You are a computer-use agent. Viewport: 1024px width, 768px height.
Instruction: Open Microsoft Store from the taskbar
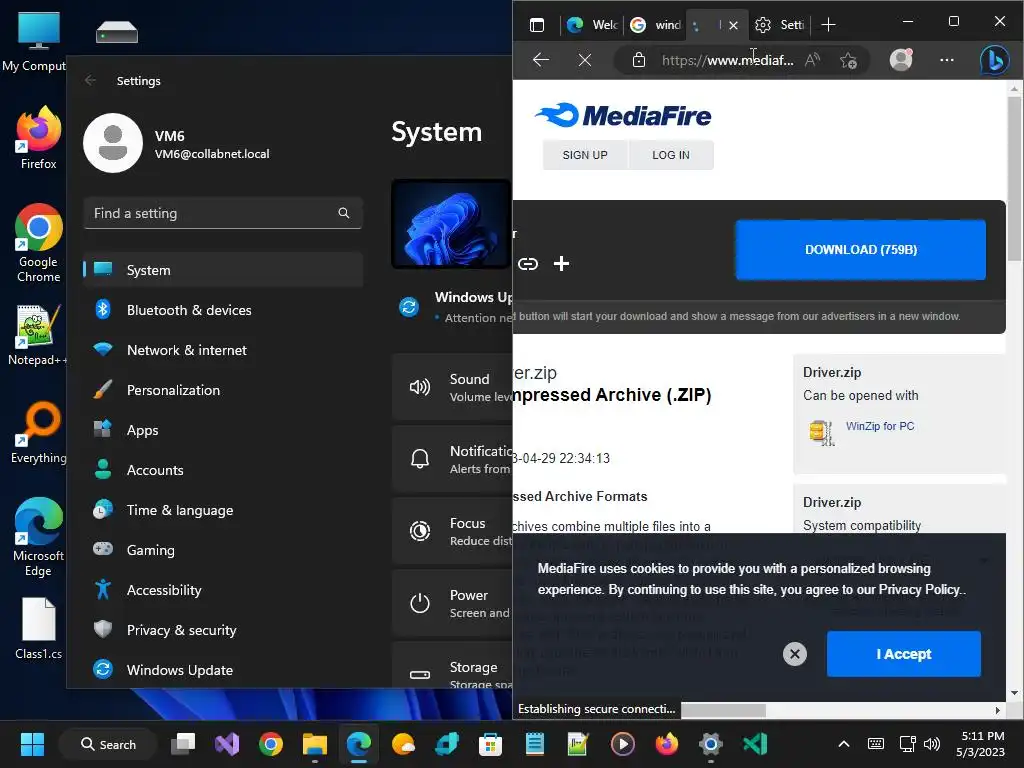pyautogui.click(x=490, y=744)
